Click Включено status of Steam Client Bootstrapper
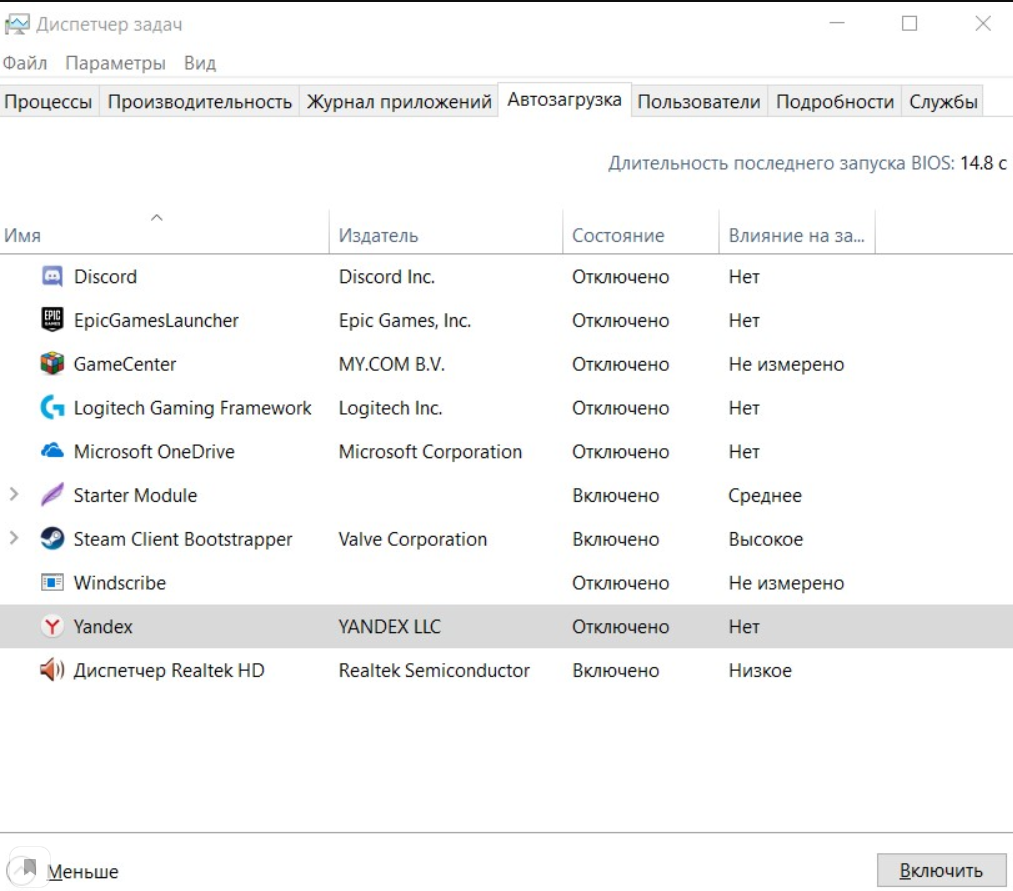Image resolution: width=1013 pixels, height=891 pixels. 615,540
